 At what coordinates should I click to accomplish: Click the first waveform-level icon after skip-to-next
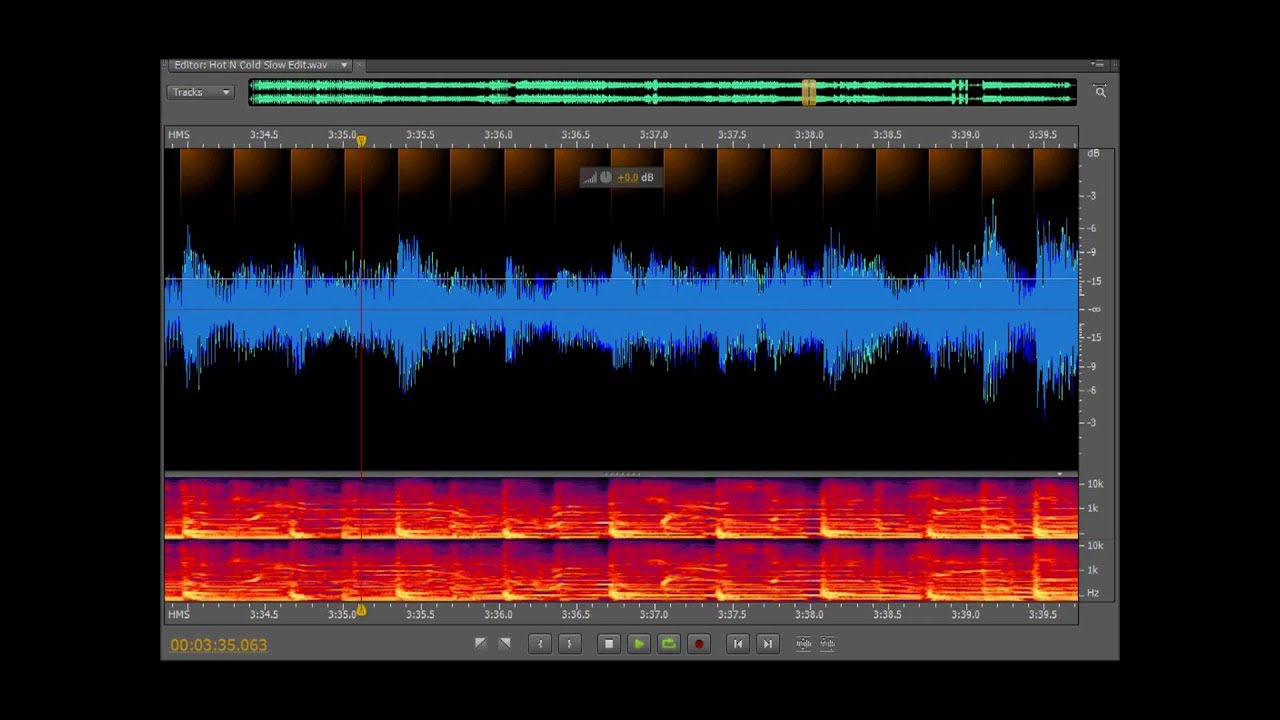pos(803,644)
